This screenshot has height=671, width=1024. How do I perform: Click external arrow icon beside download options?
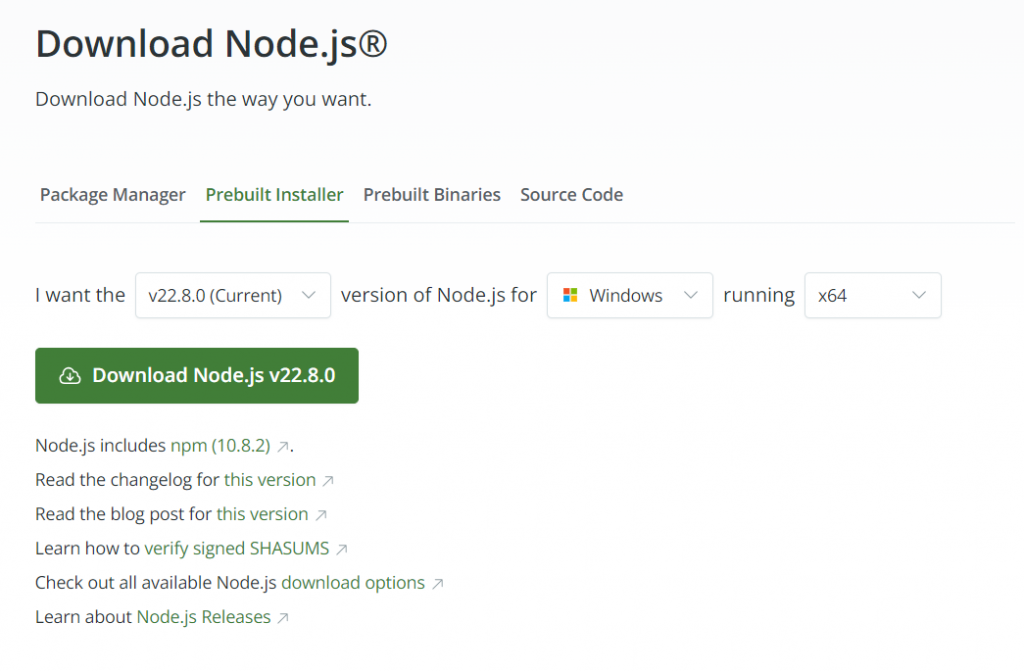(x=437, y=583)
